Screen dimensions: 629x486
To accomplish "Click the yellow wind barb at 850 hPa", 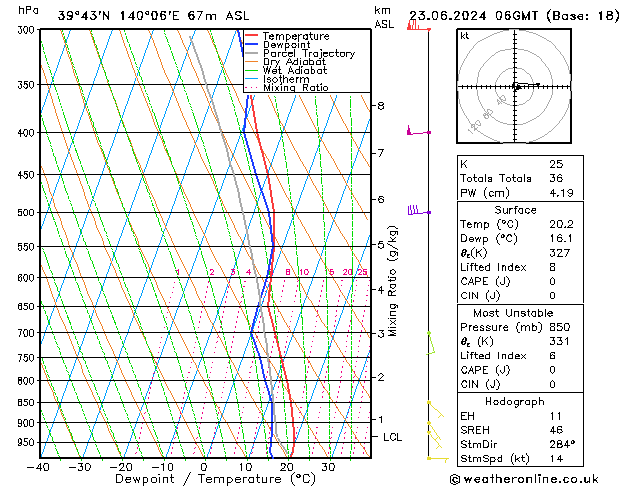I will [436, 409].
